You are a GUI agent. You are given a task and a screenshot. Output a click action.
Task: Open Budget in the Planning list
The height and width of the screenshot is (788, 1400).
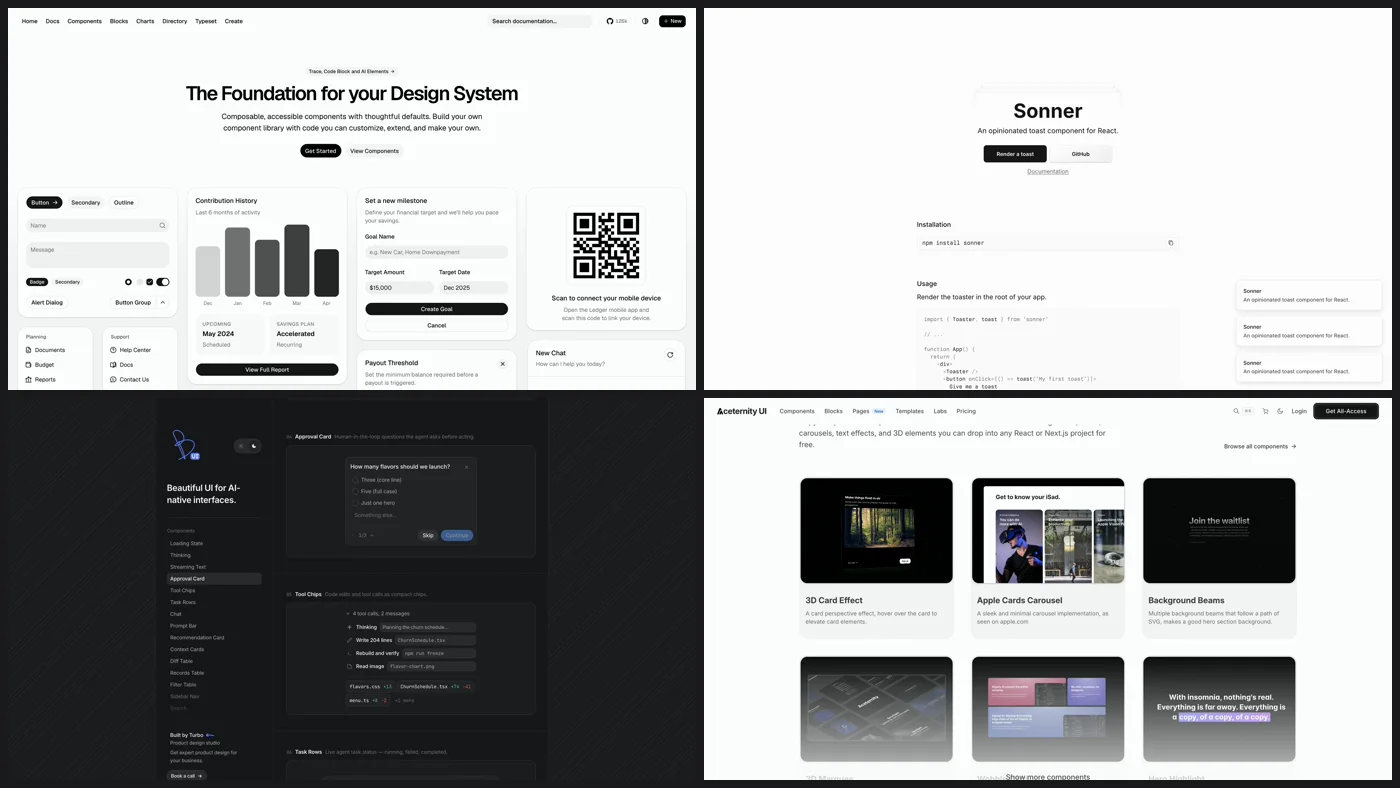tap(41, 365)
